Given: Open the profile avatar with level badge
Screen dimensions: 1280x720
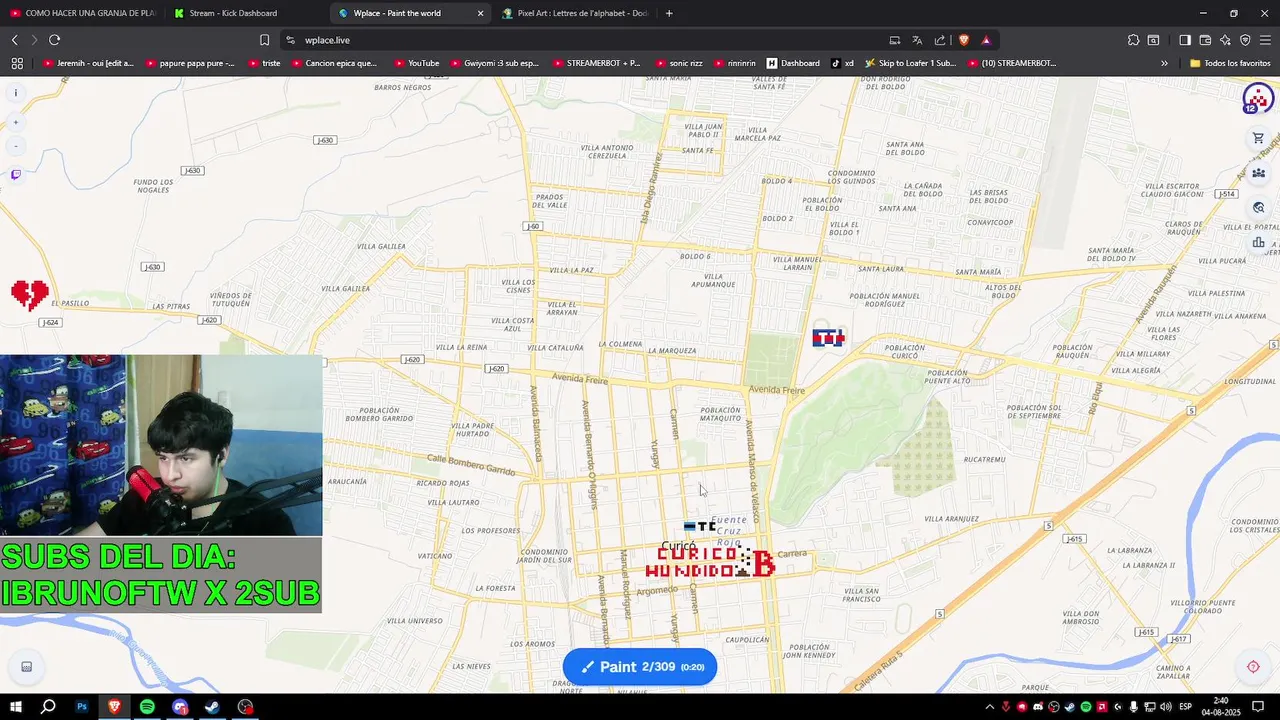Looking at the screenshot, I should pos(1257,99).
